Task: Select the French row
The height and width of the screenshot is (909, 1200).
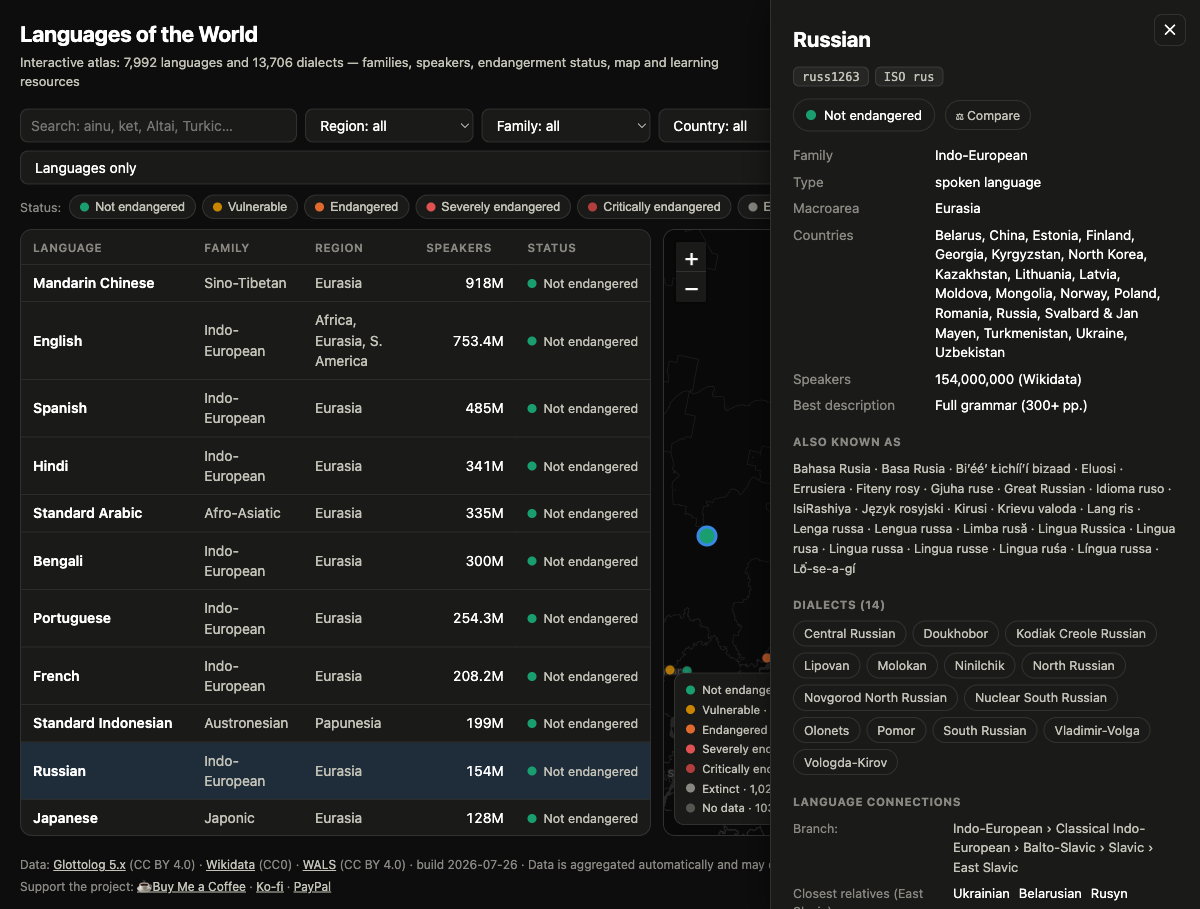Action: click(335, 676)
